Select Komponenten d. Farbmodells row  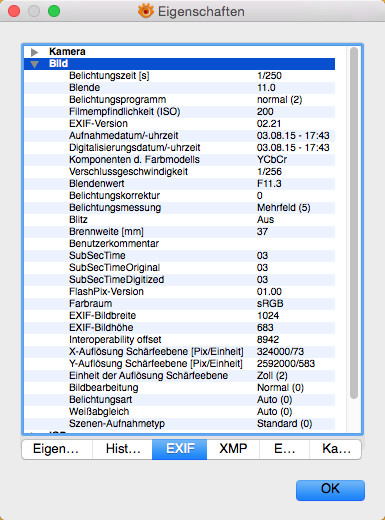(179, 160)
